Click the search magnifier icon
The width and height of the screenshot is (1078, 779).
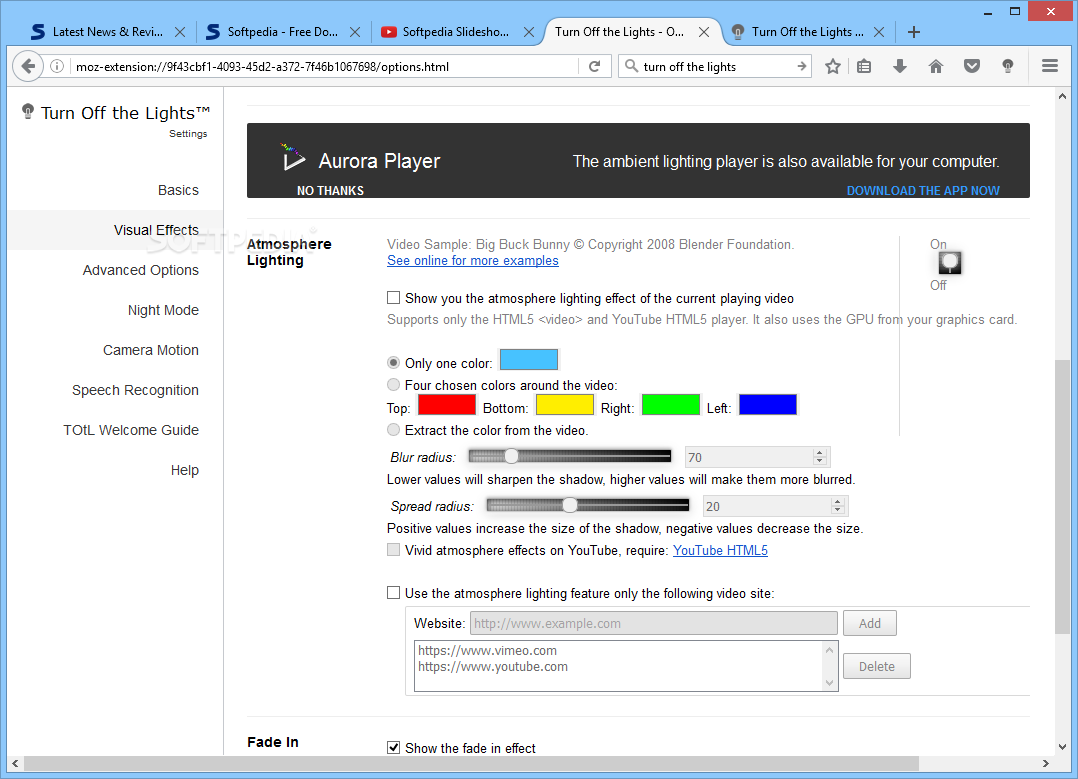click(630, 66)
